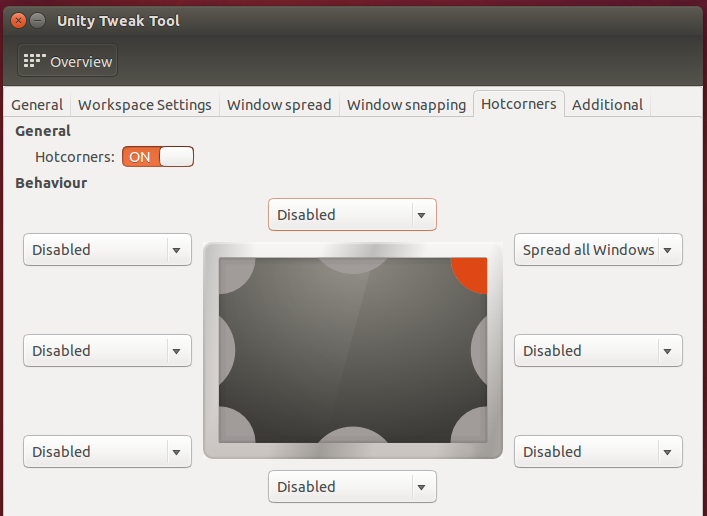Click the bottom edge hotspot in preview
The height and width of the screenshot is (516, 707).
point(353,435)
